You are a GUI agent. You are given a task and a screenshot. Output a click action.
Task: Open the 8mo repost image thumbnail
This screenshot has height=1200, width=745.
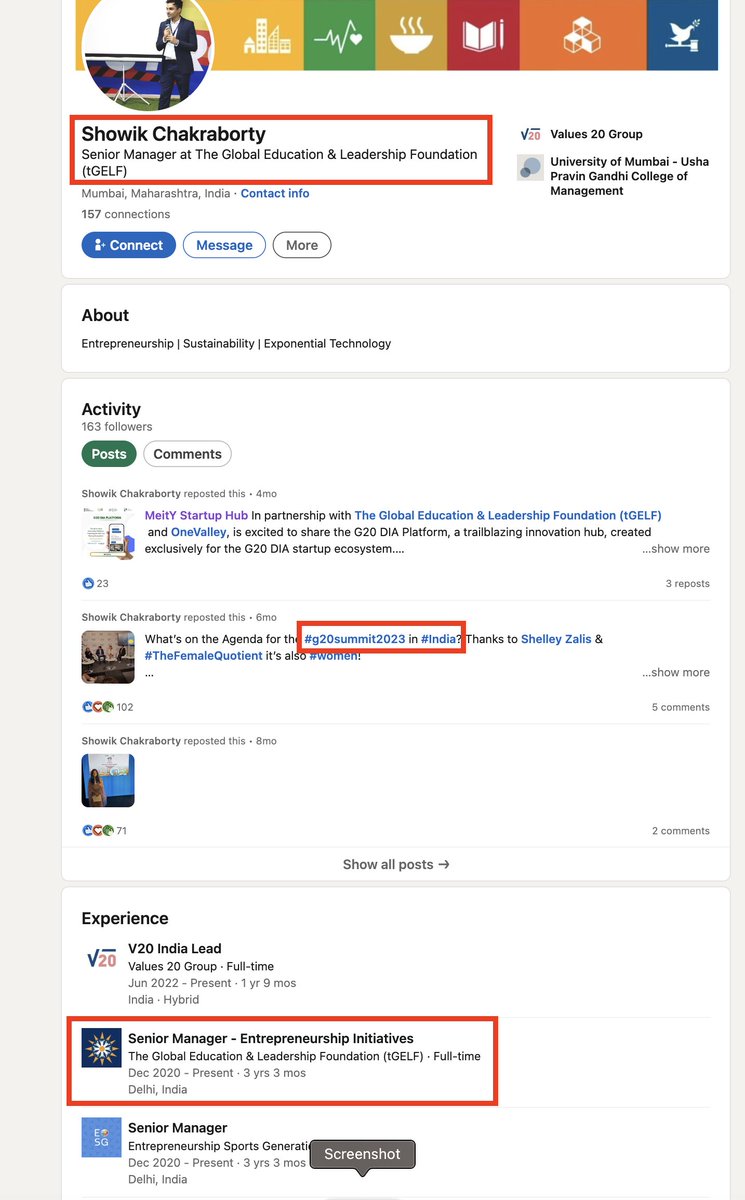[x=108, y=781]
